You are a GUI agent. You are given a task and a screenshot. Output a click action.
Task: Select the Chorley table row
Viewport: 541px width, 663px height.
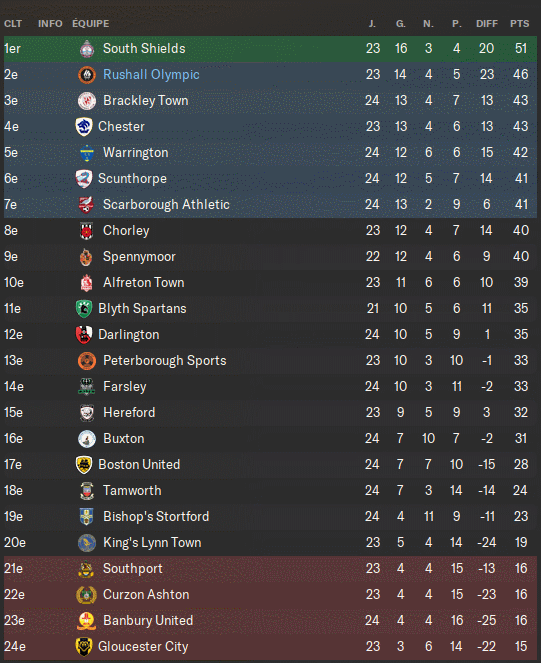[x=270, y=230]
